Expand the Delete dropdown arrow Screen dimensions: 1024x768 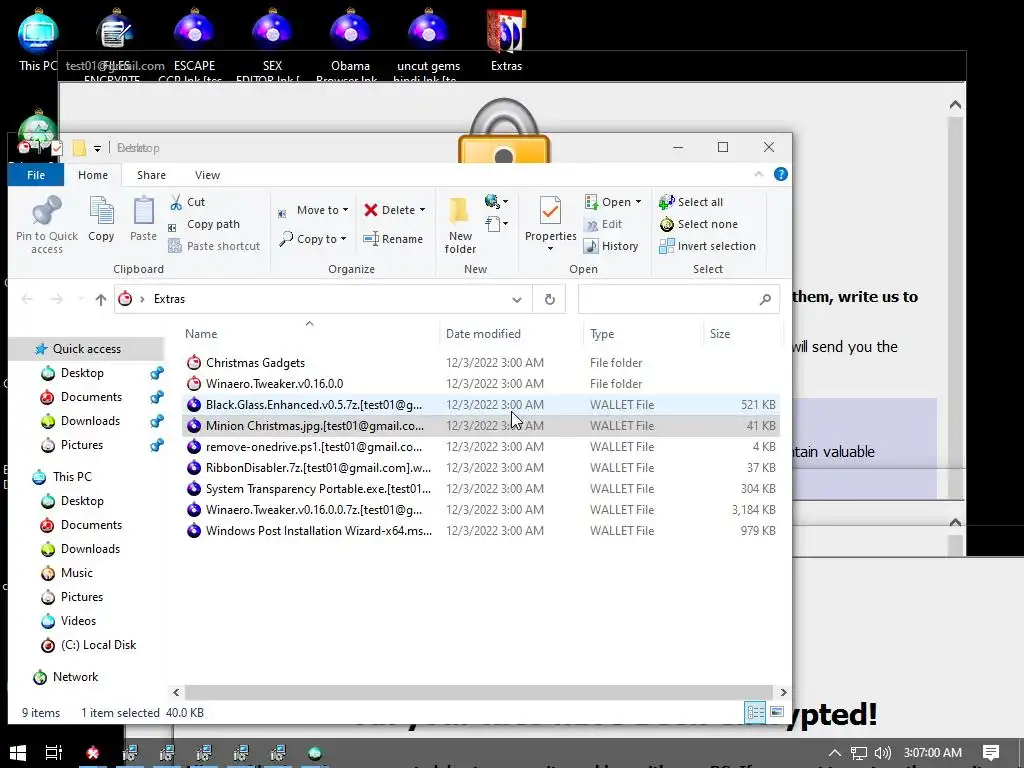pyautogui.click(x=423, y=210)
